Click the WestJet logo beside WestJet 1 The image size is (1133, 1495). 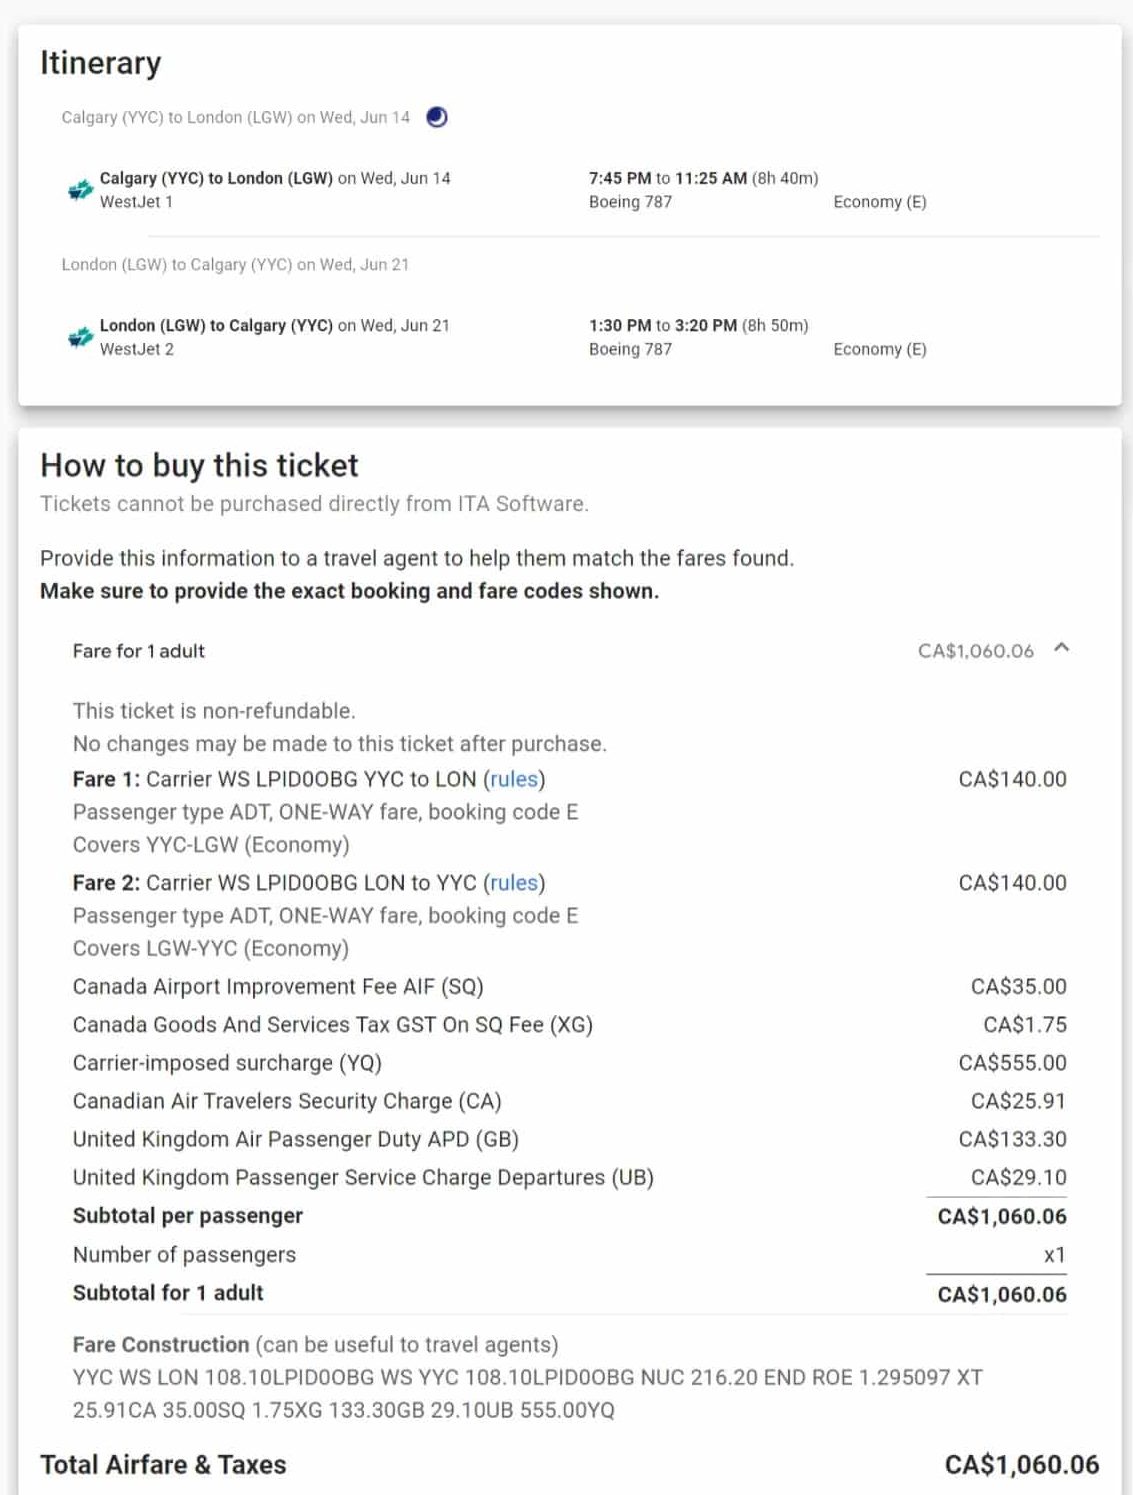coord(80,190)
